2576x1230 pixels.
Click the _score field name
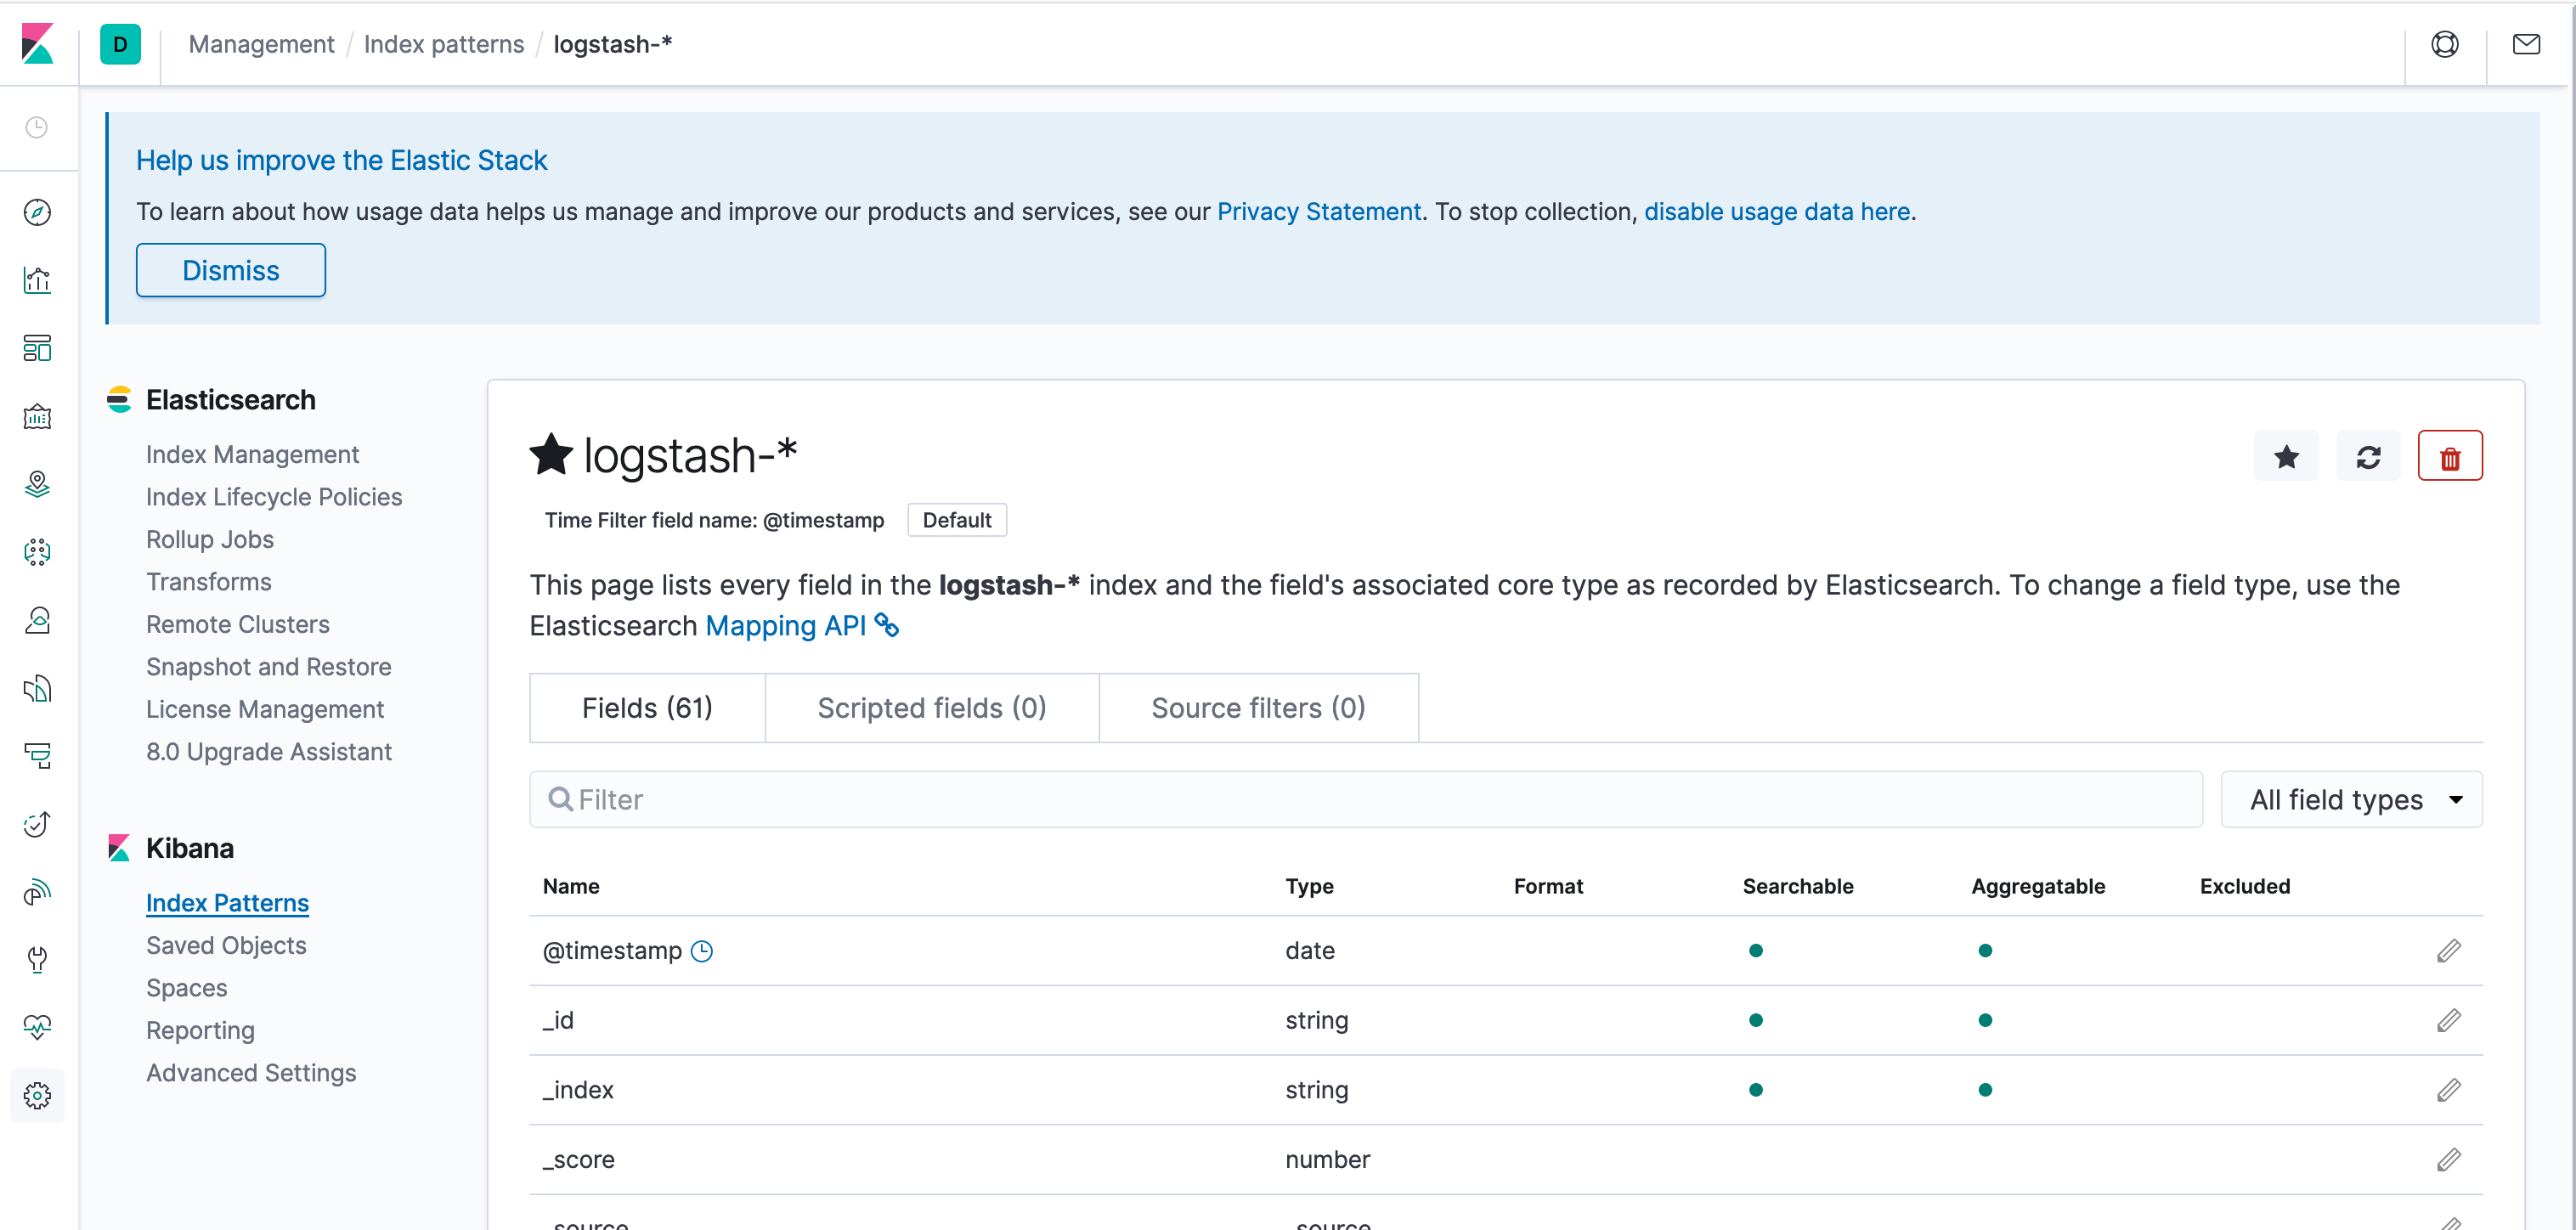pyautogui.click(x=578, y=1160)
